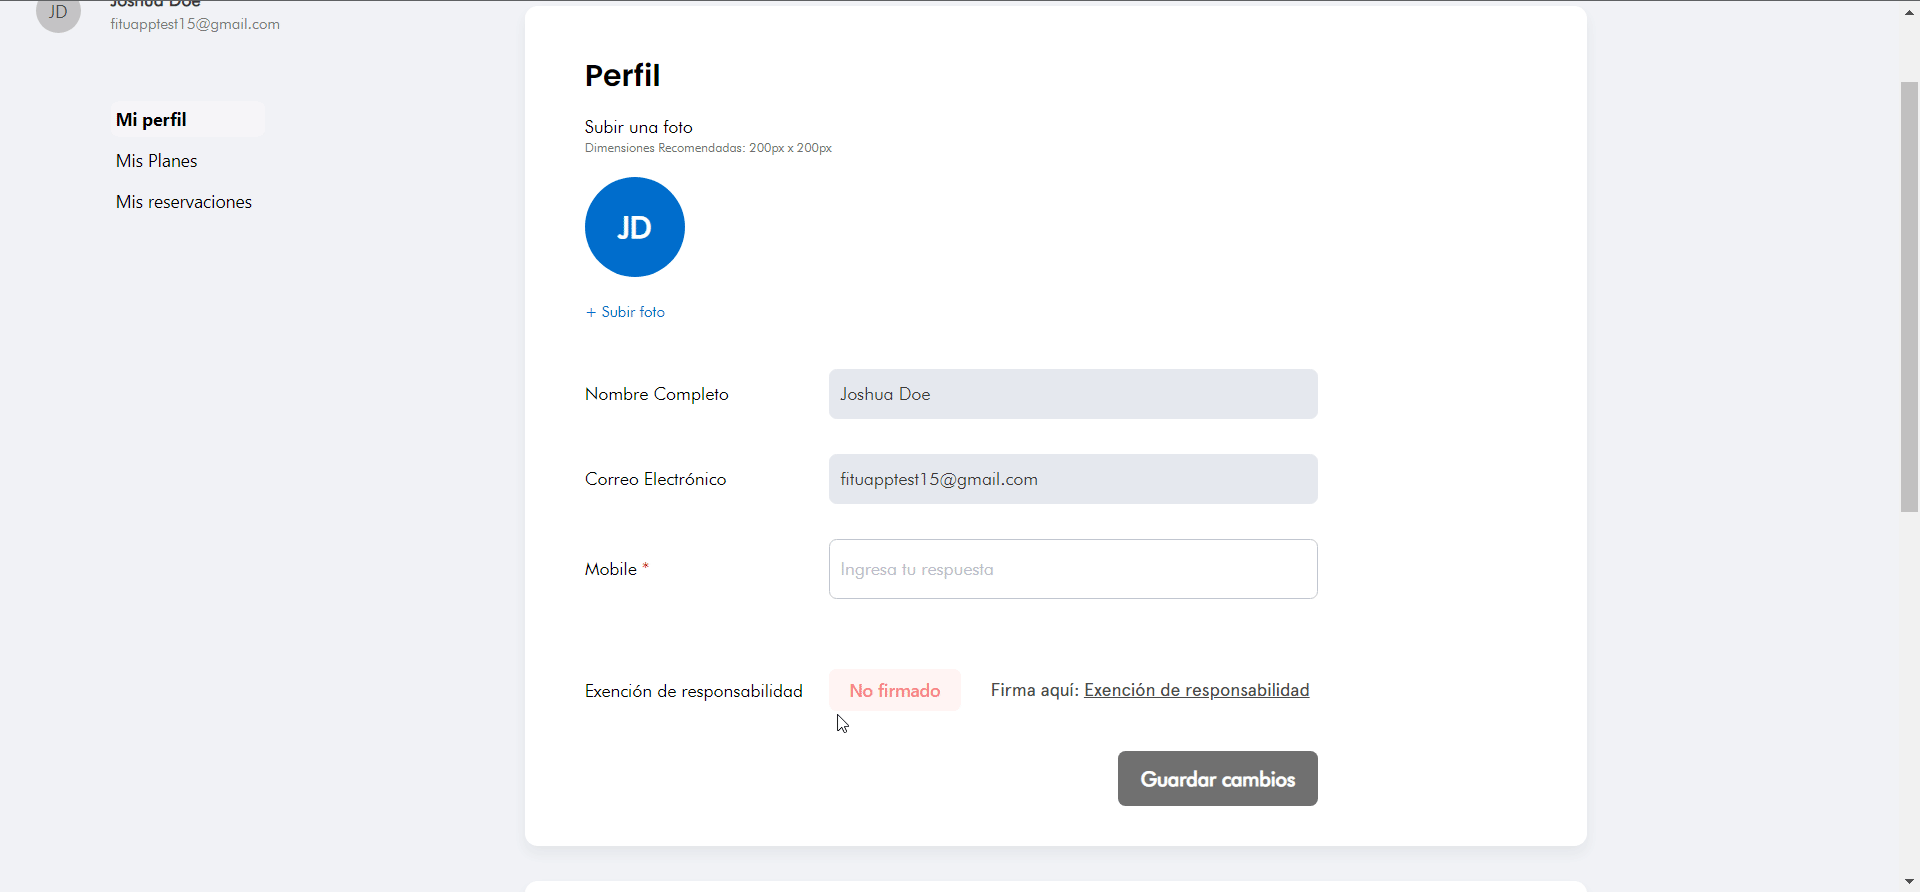This screenshot has width=1920, height=892.
Task: Click the Subir una foto label
Action: [639, 127]
